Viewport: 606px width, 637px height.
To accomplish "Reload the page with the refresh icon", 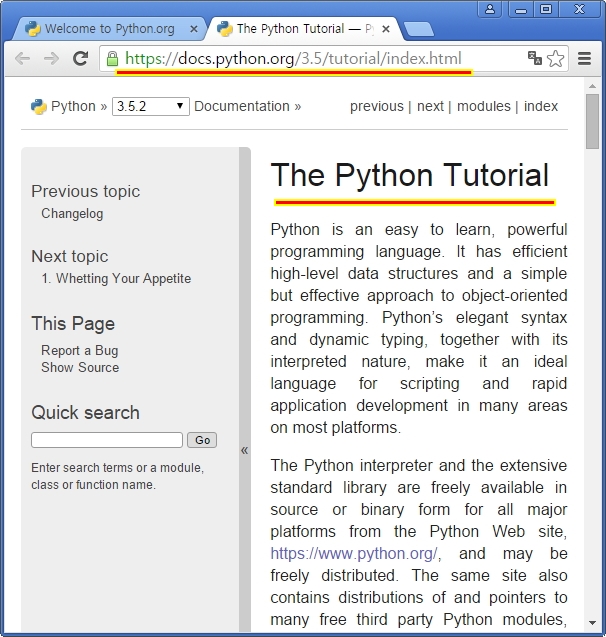I will [80, 59].
